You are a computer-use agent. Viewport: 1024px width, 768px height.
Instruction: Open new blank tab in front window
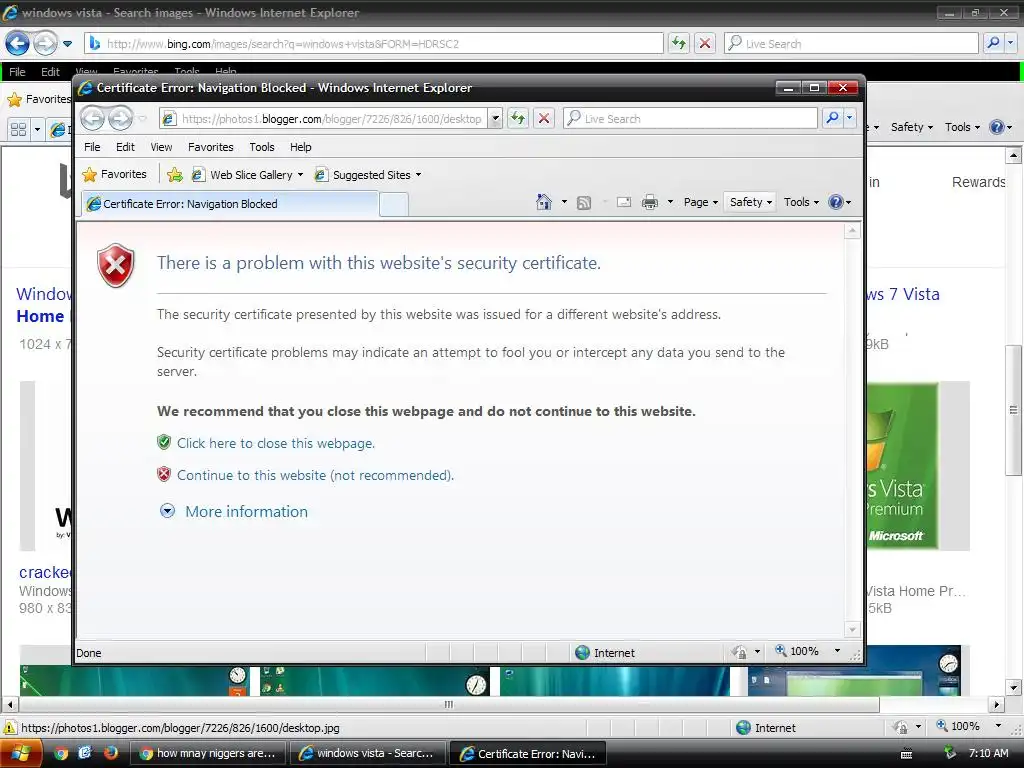click(394, 204)
